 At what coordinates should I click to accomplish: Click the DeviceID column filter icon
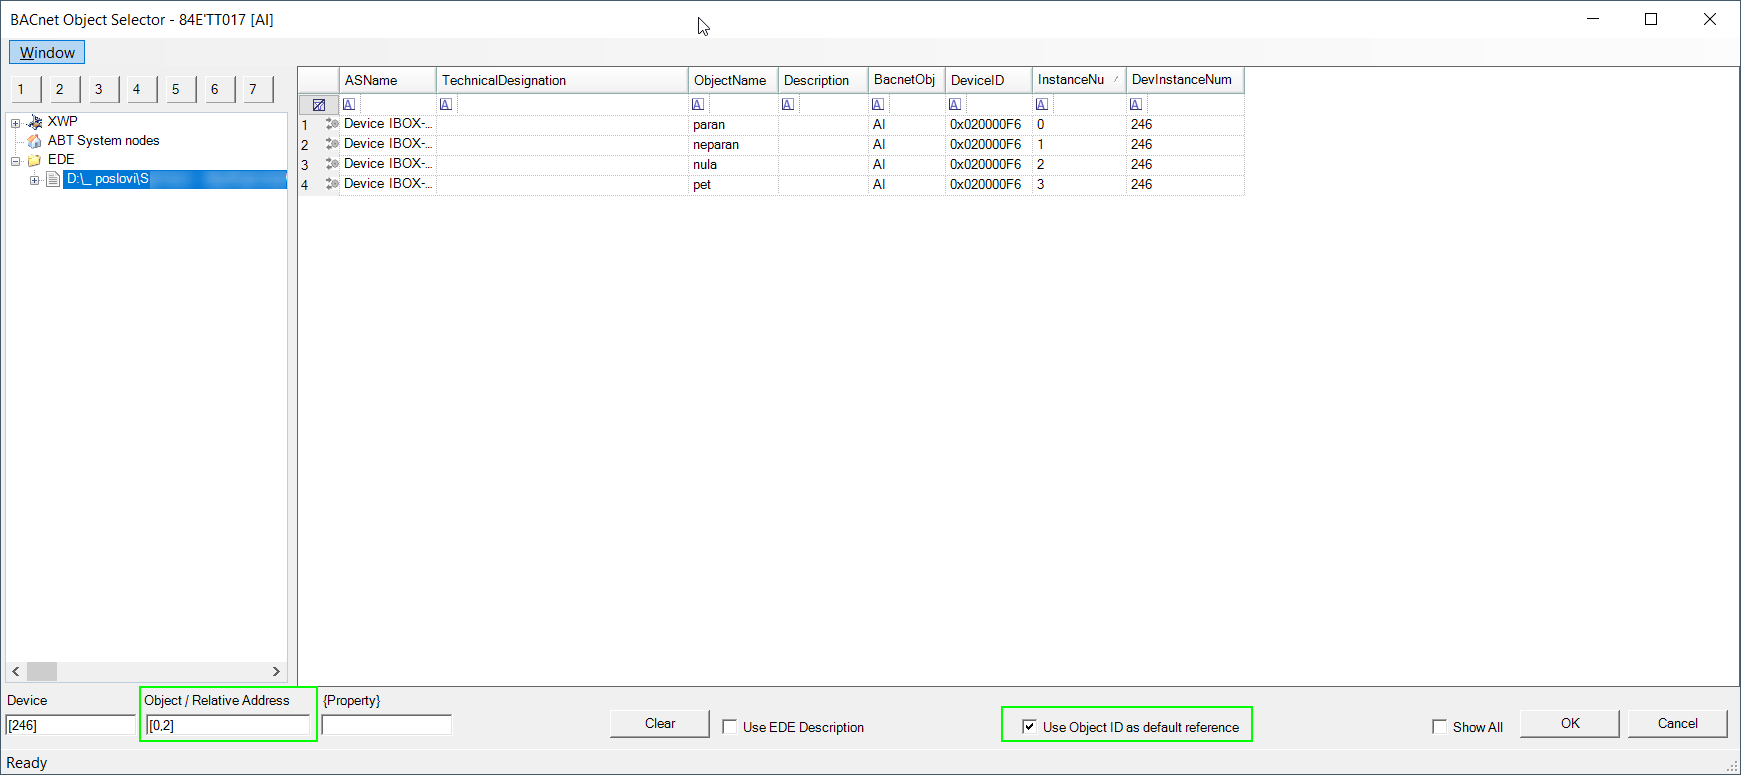pyautogui.click(x=955, y=105)
